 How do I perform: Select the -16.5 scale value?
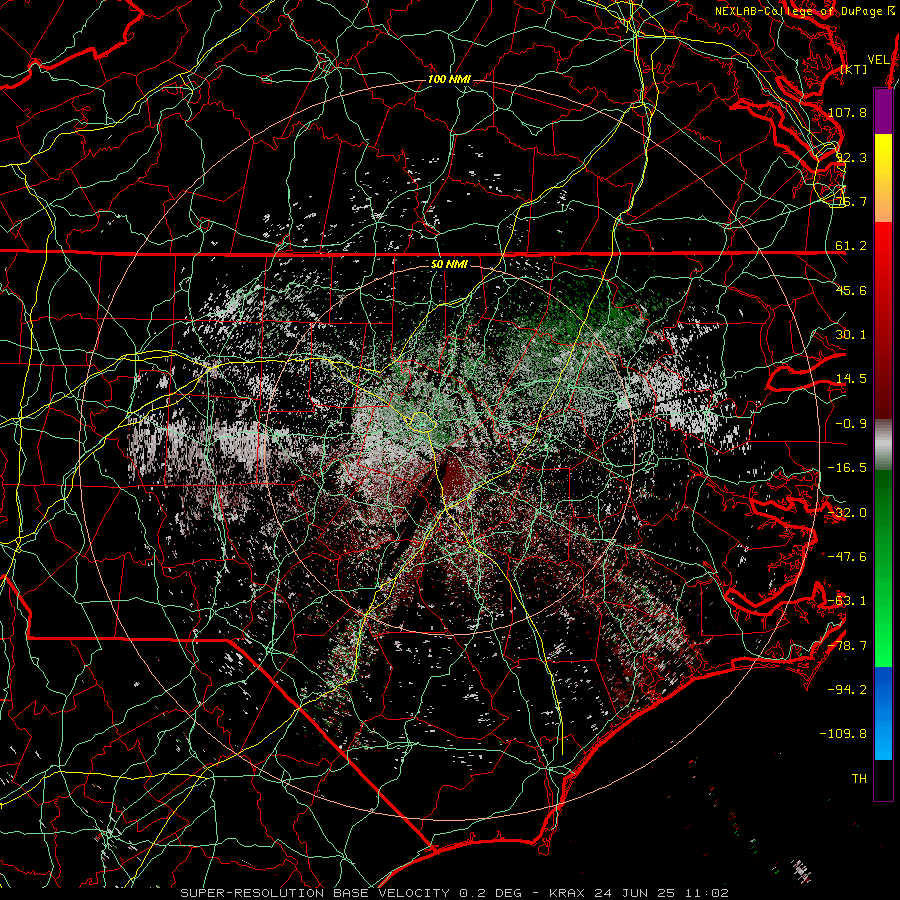847,468
